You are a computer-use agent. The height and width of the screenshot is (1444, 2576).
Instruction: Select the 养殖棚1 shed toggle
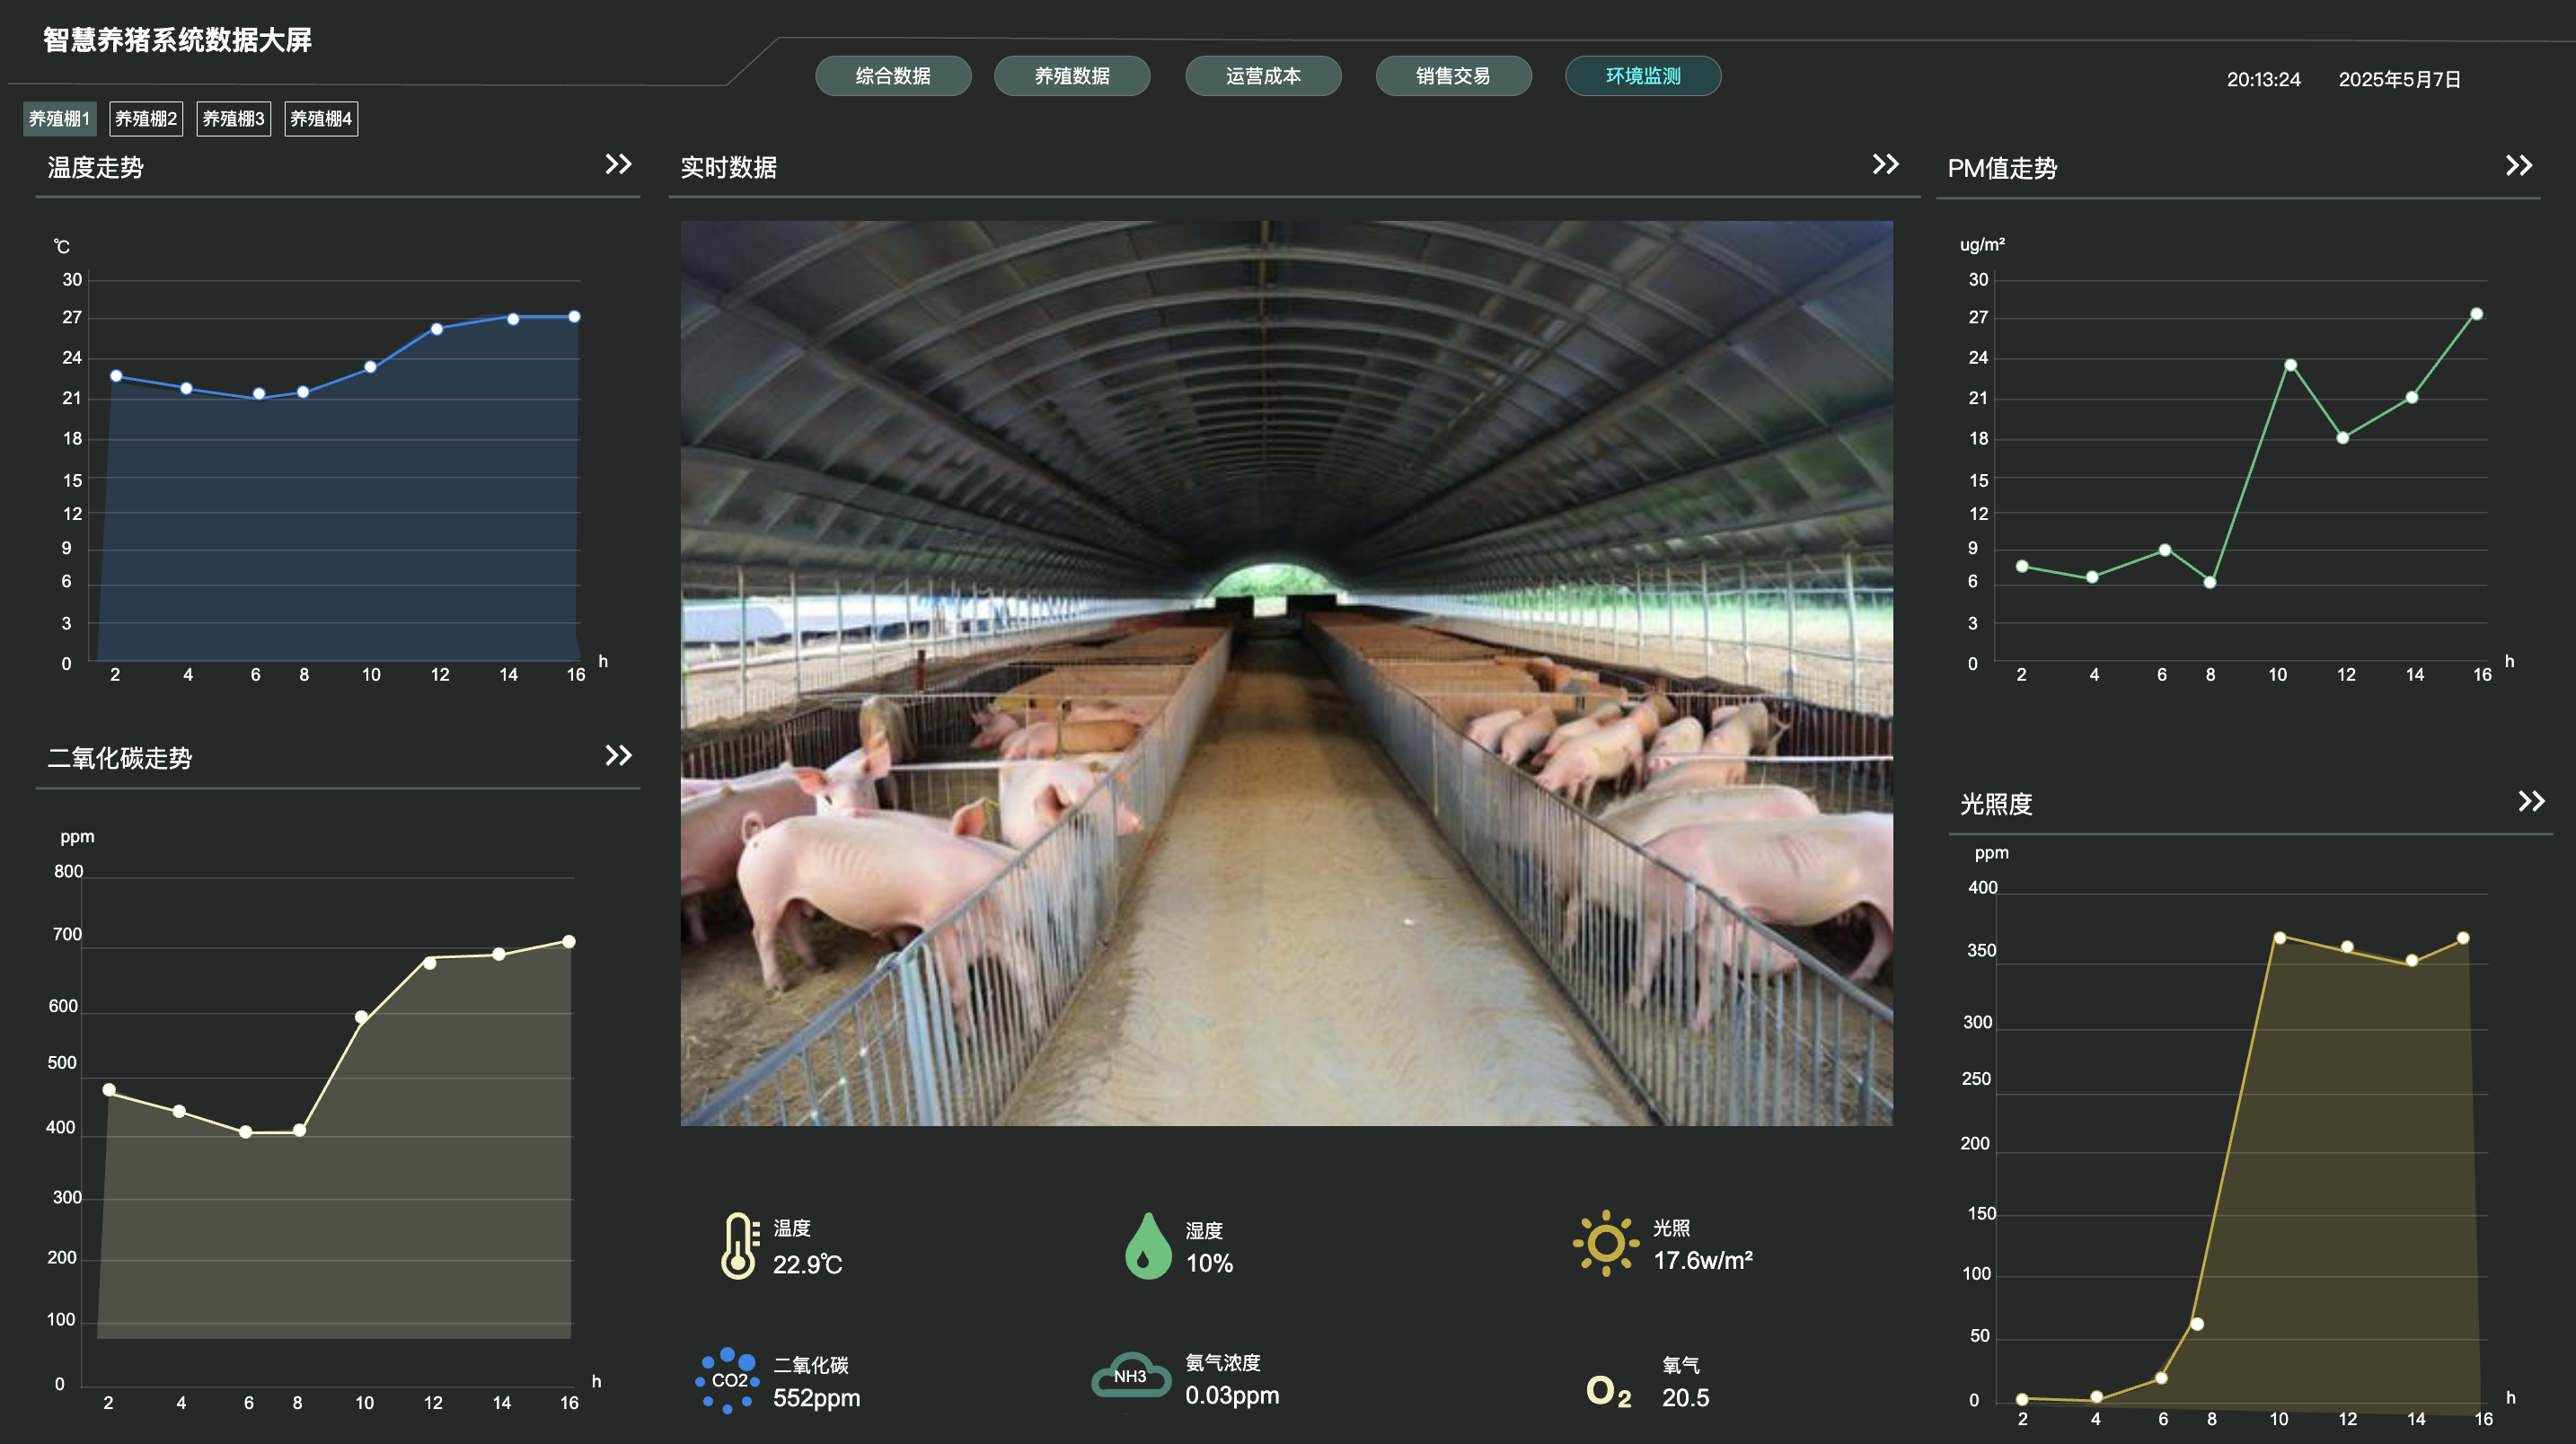[x=59, y=119]
